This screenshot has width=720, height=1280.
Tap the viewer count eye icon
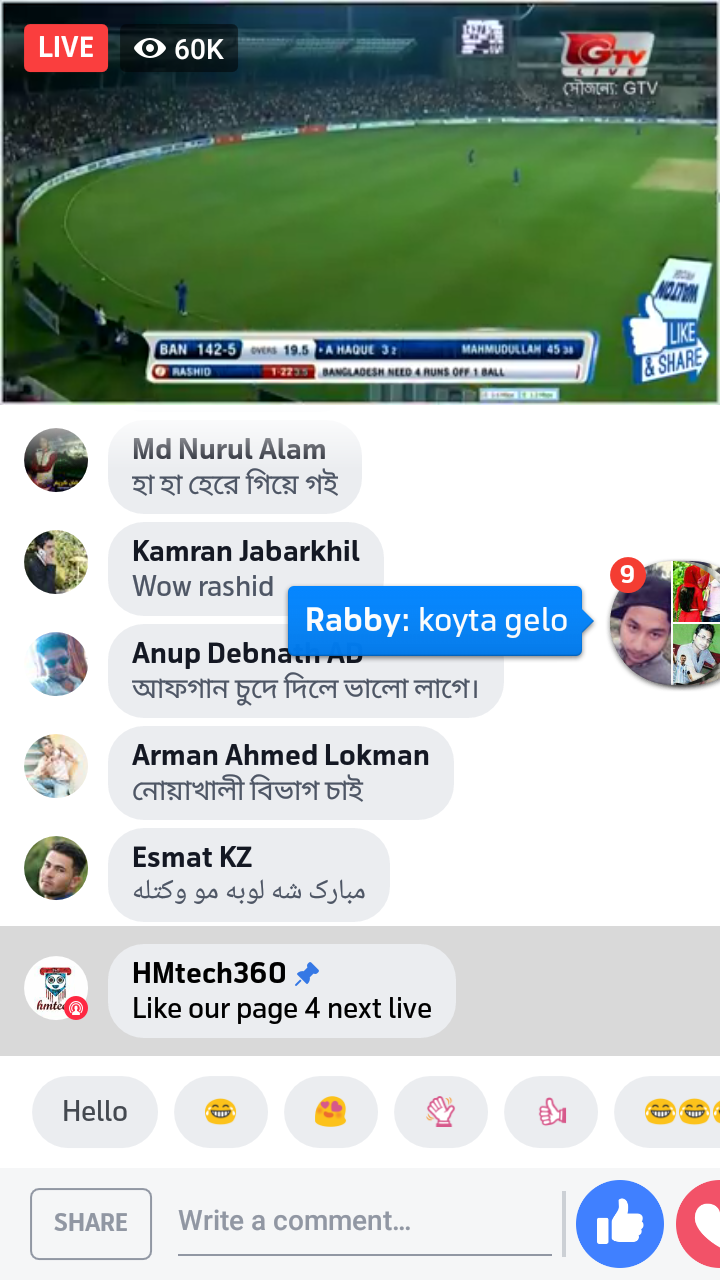click(x=149, y=48)
